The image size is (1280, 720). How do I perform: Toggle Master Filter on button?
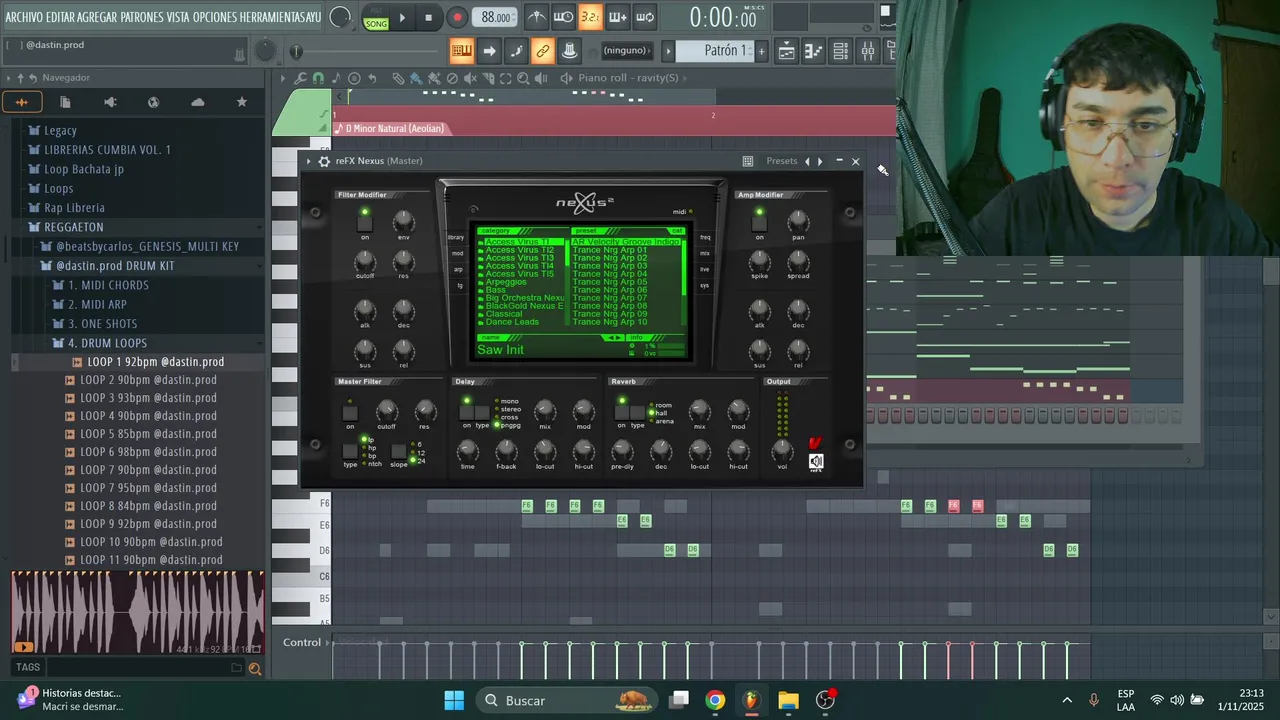coord(350,412)
